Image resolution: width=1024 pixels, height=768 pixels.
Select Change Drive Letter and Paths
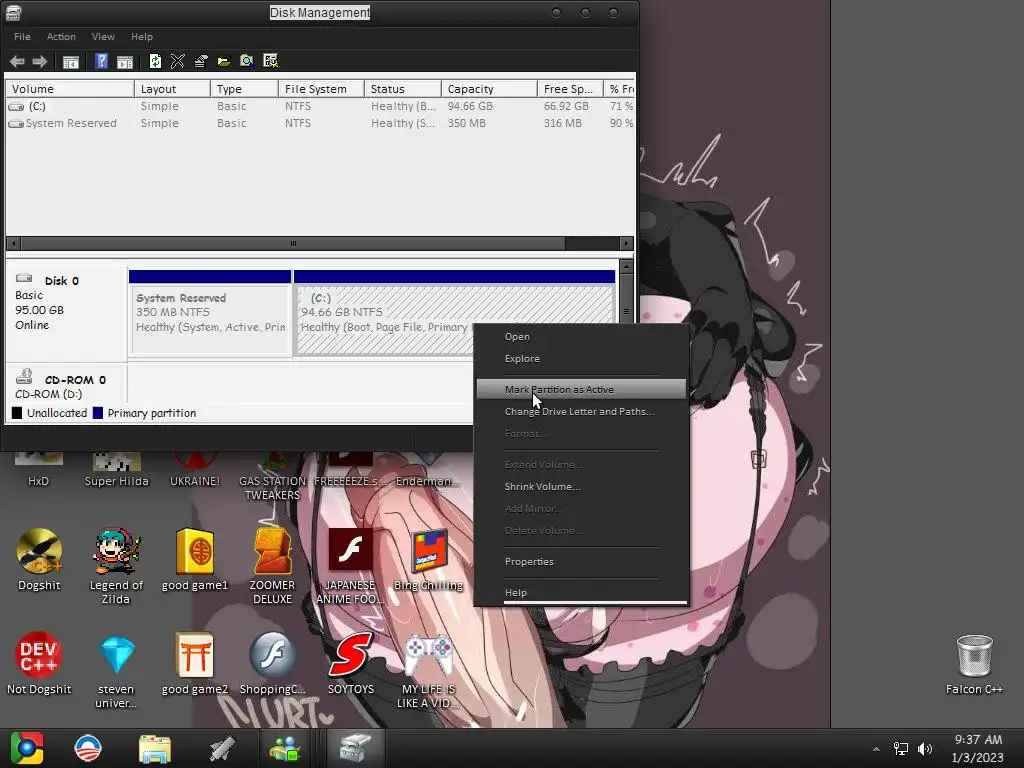coord(581,411)
